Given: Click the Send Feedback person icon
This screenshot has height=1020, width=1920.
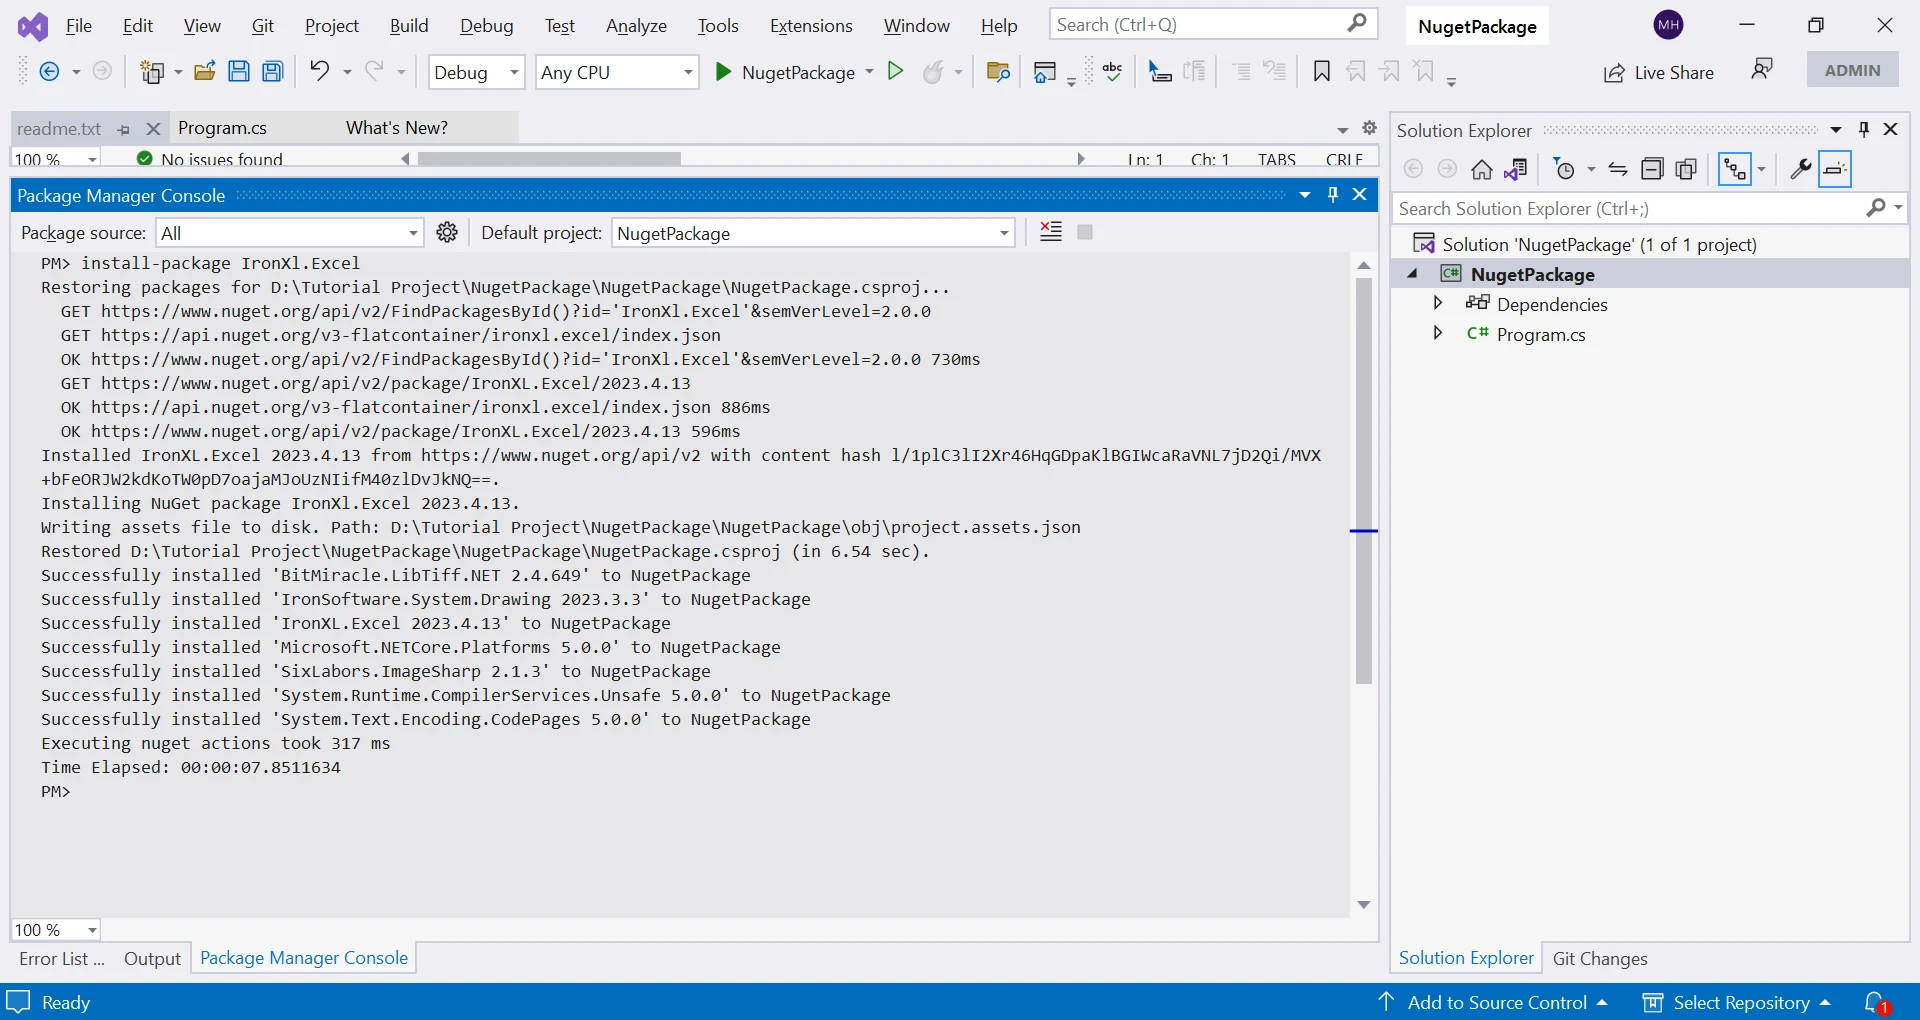Looking at the screenshot, I should [x=1762, y=69].
